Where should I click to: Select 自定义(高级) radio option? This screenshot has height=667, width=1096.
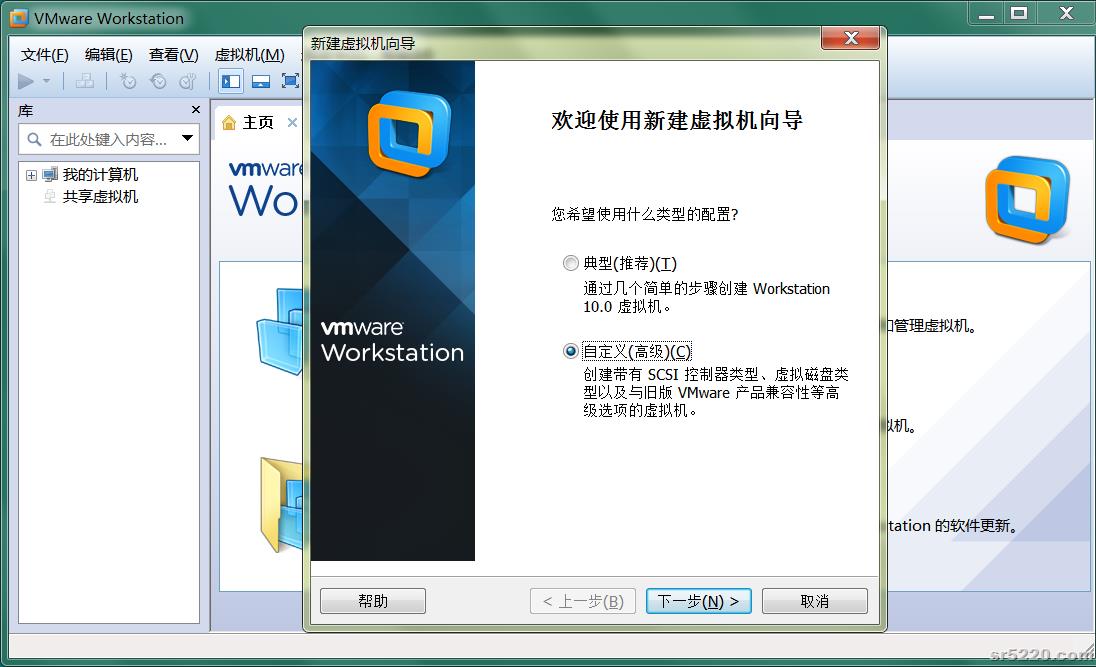click(570, 351)
